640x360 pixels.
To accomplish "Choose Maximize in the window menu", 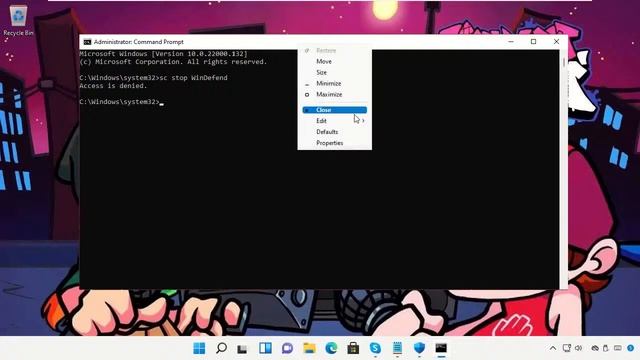I will tap(329, 94).
